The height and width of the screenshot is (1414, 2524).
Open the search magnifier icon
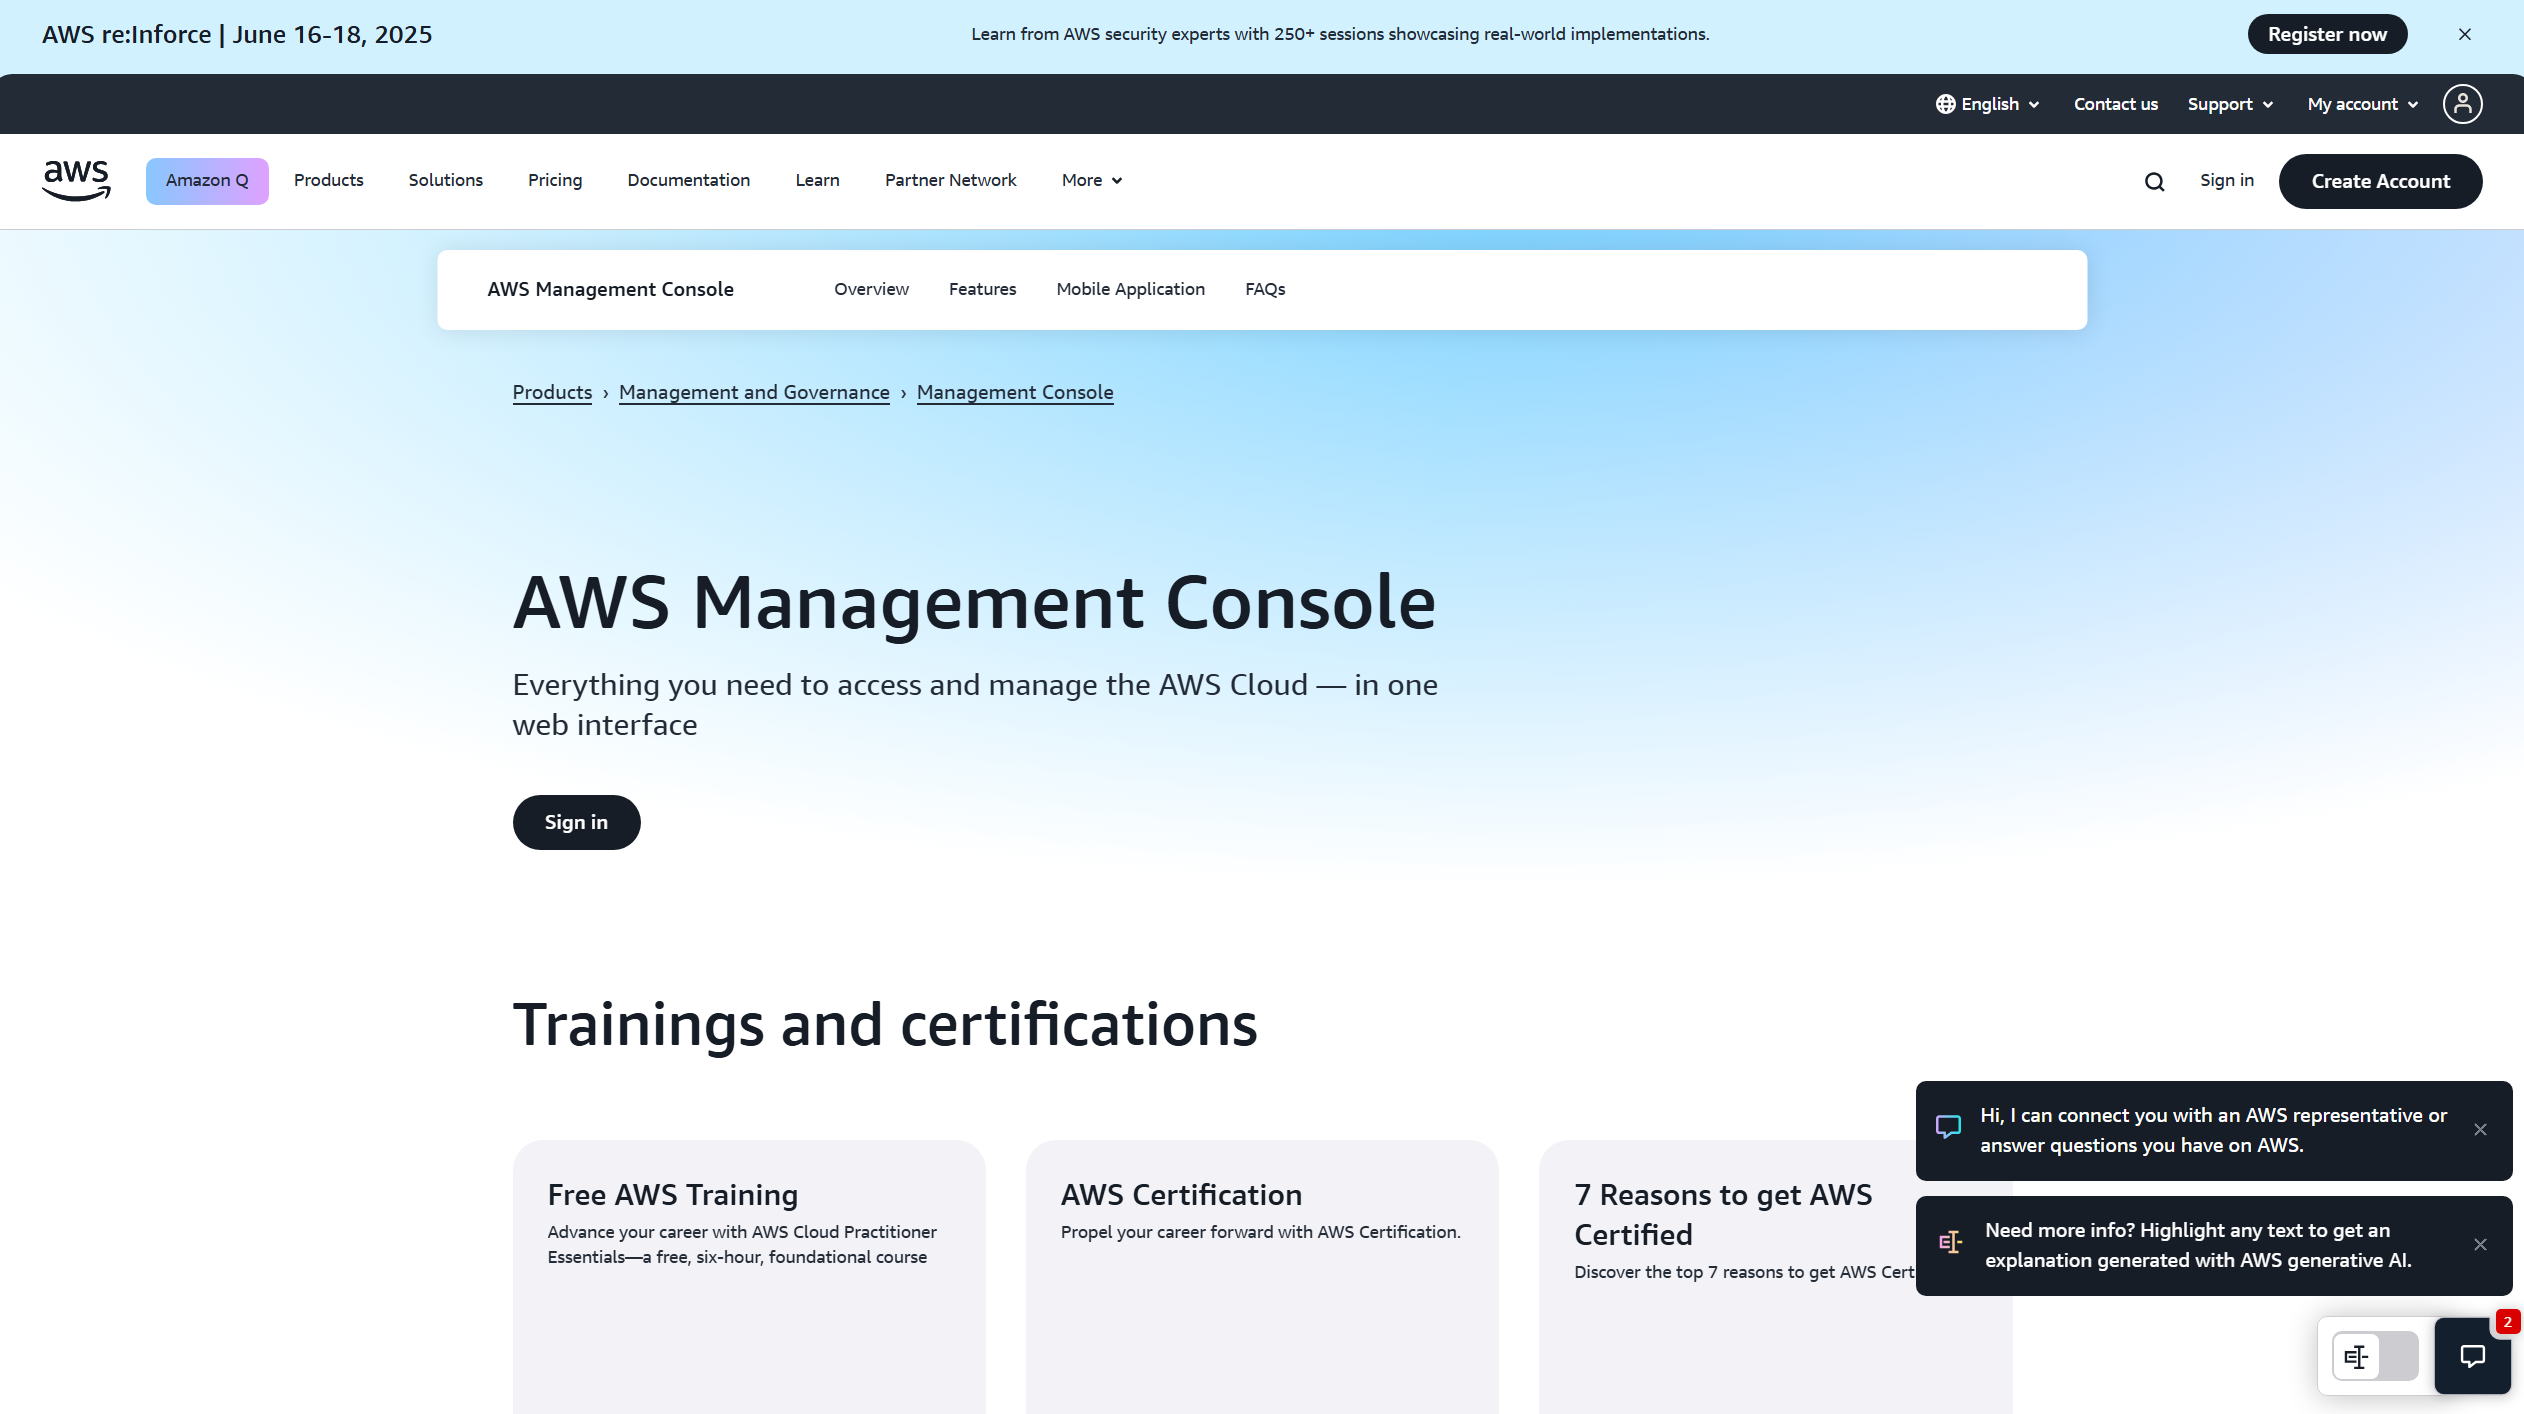click(2154, 182)
